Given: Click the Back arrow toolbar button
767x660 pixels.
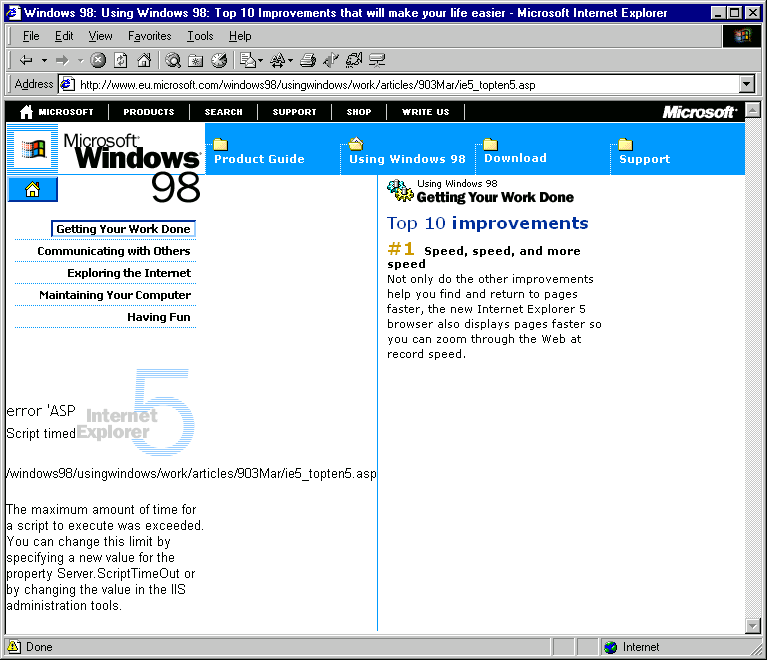Looking at the screenshot, I should coord(25,60).
